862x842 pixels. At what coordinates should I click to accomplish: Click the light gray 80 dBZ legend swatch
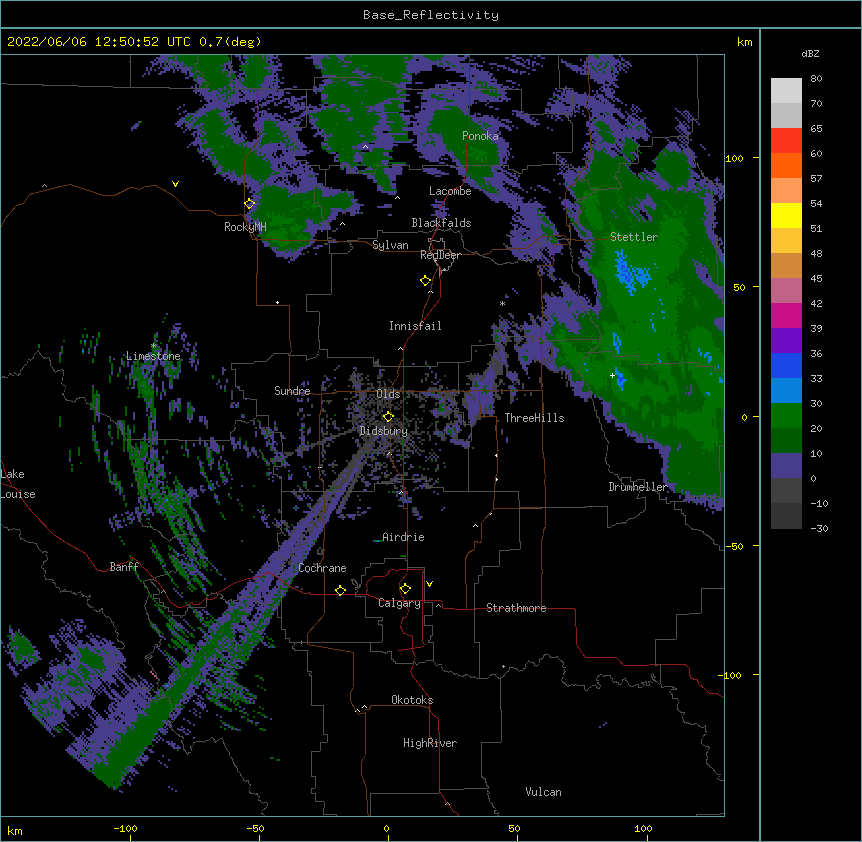(786, 91)
